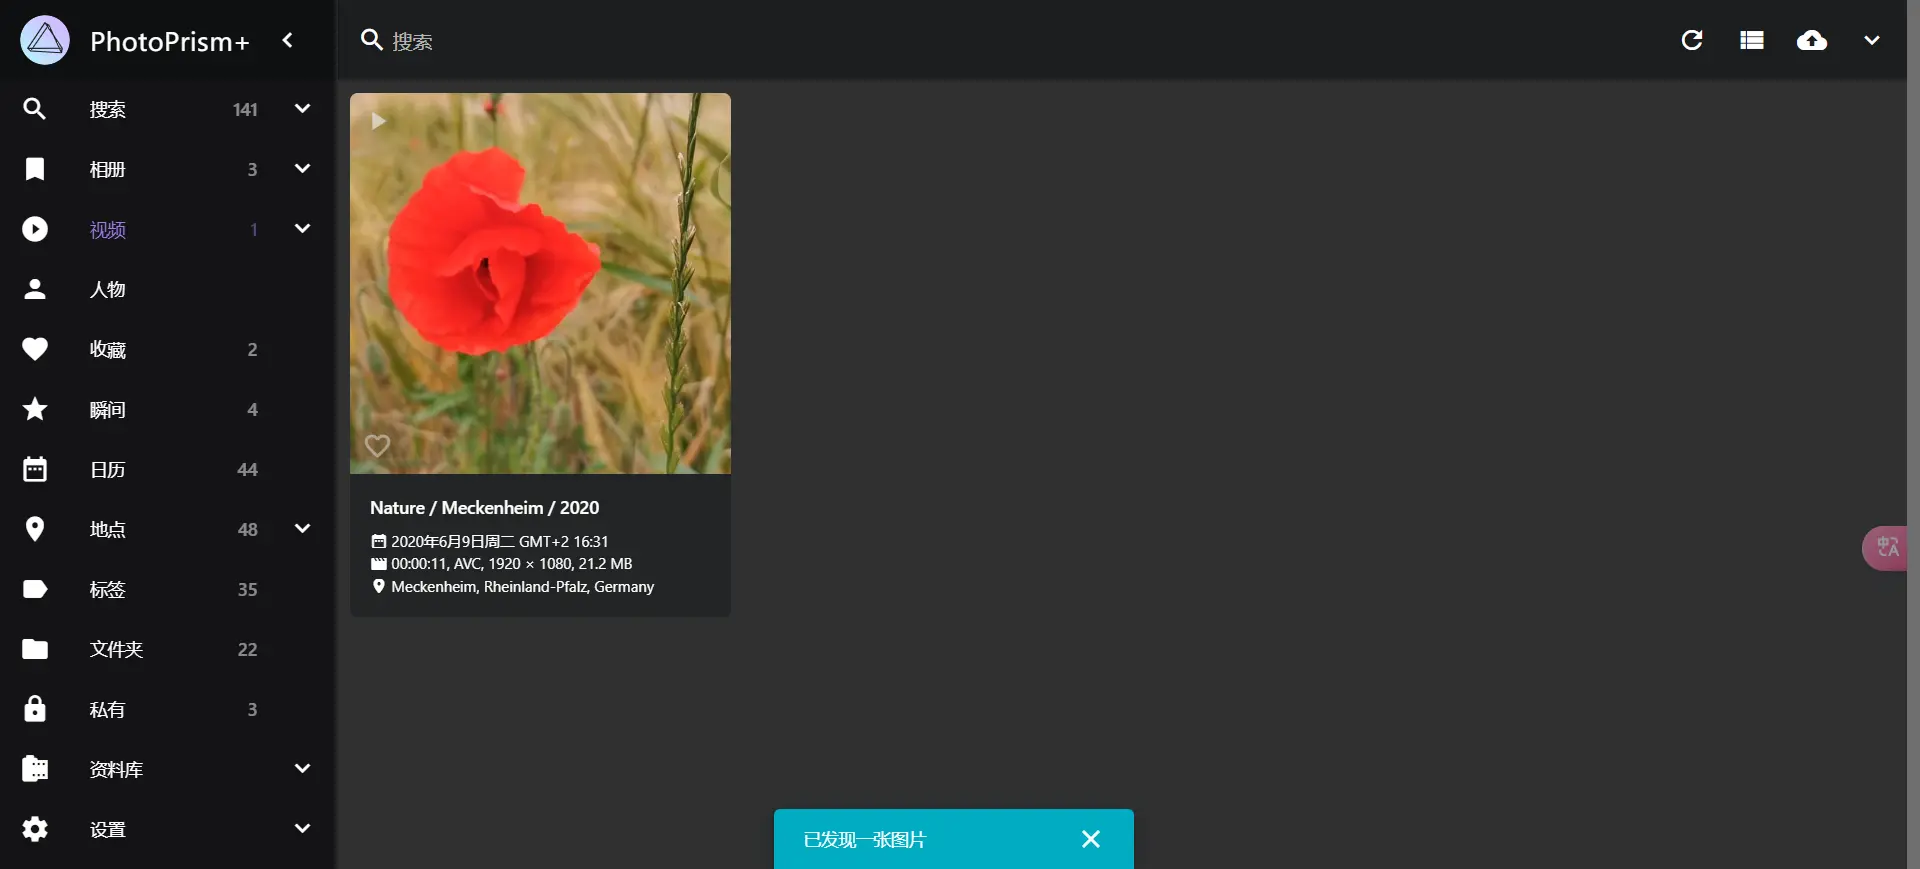Click the title Nature / Meckenheim / 2020
This screenshot has width=1920, height=869.
pos(485,508)
